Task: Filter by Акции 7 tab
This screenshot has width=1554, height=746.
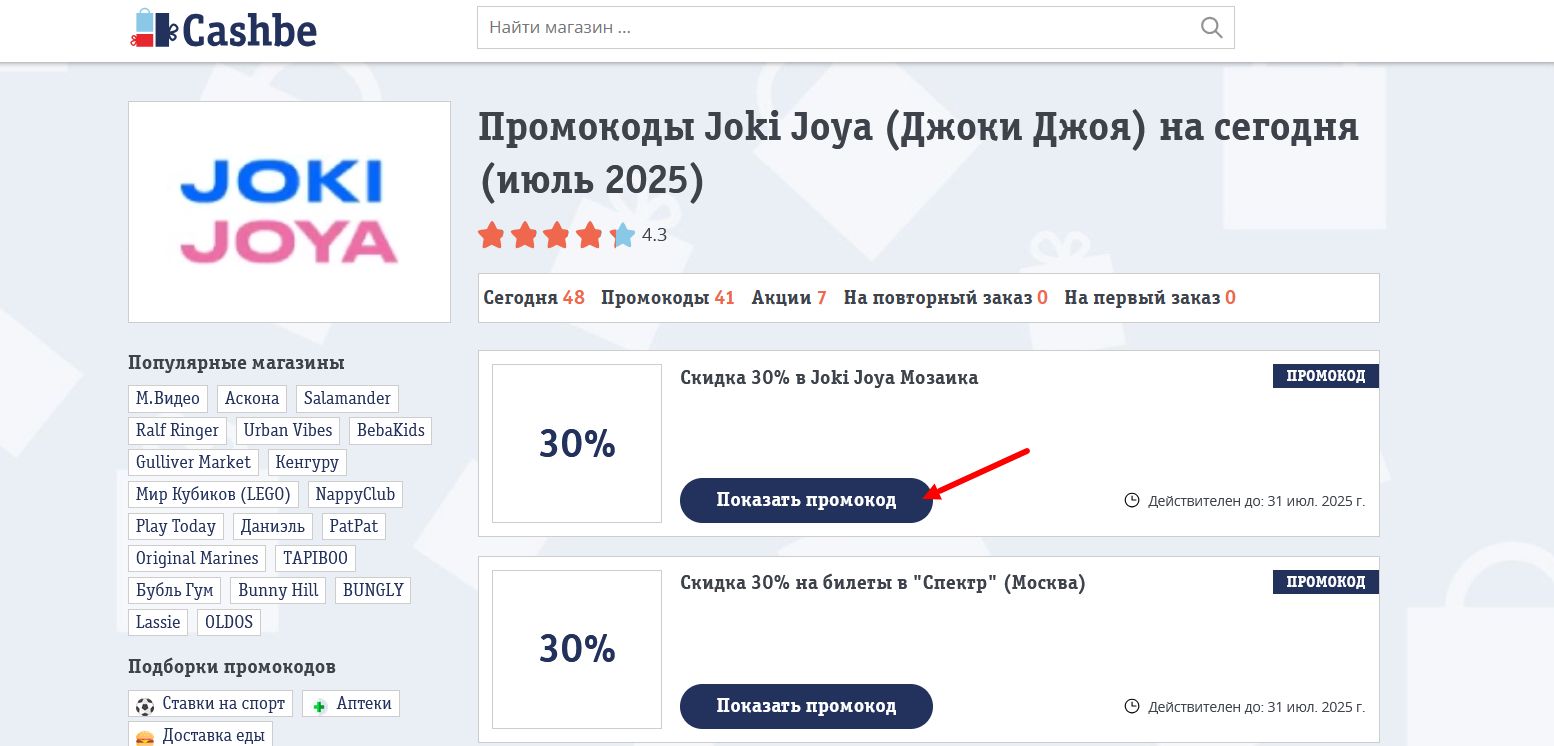Action: [x=789, y=298]
